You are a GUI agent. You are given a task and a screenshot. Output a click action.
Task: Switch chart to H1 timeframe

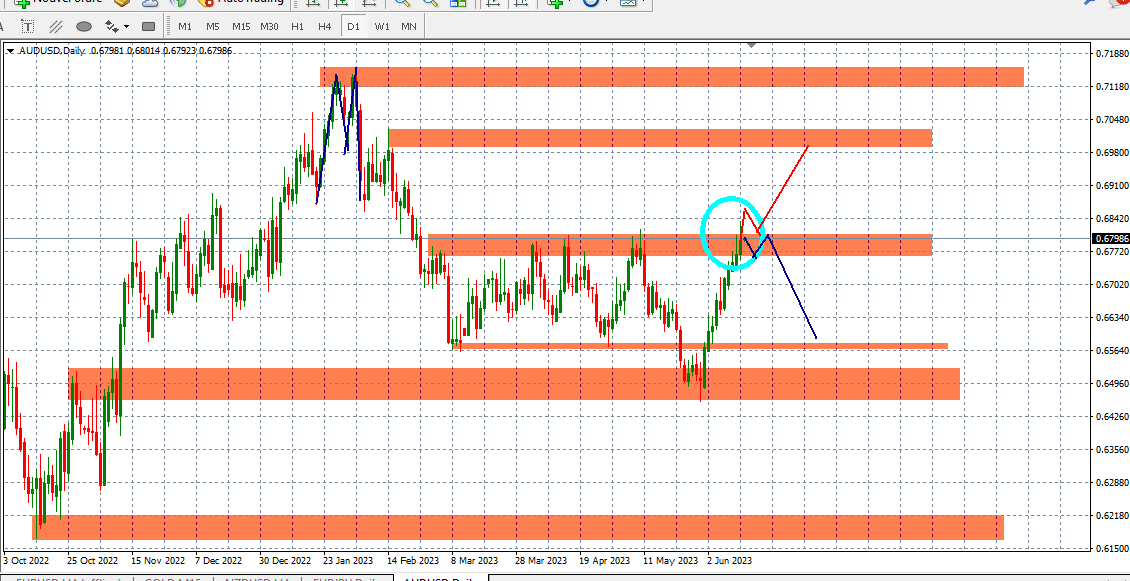pyautogui.click(x=298, y=27)
